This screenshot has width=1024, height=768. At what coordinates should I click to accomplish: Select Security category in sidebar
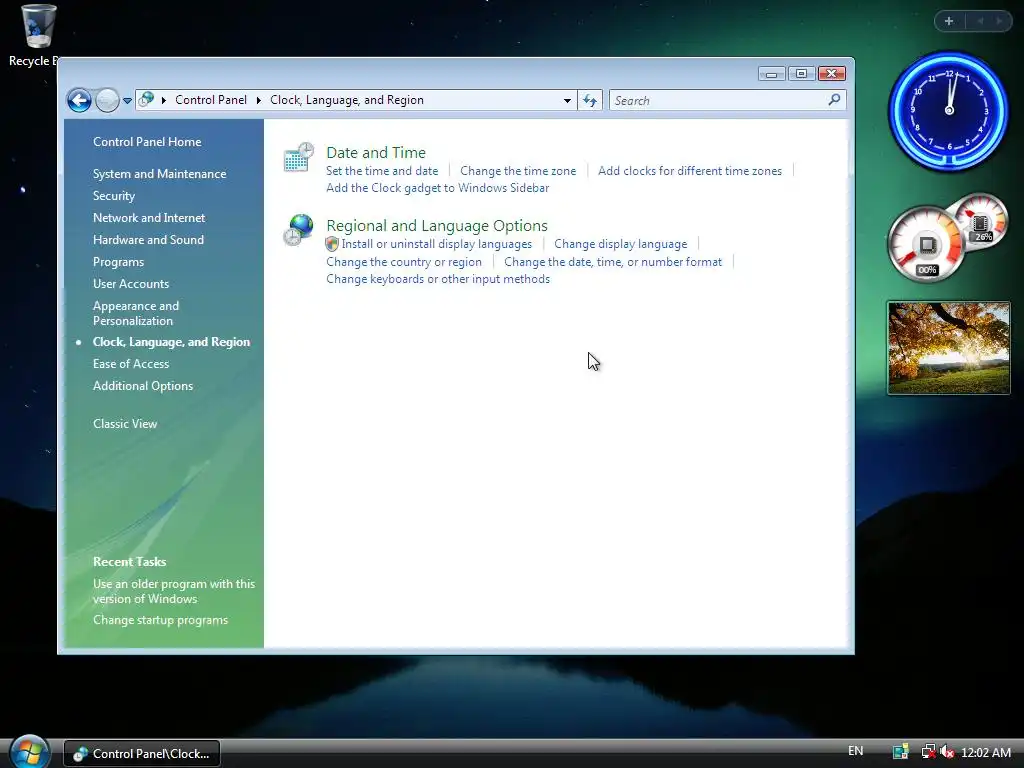click(114, 196)
